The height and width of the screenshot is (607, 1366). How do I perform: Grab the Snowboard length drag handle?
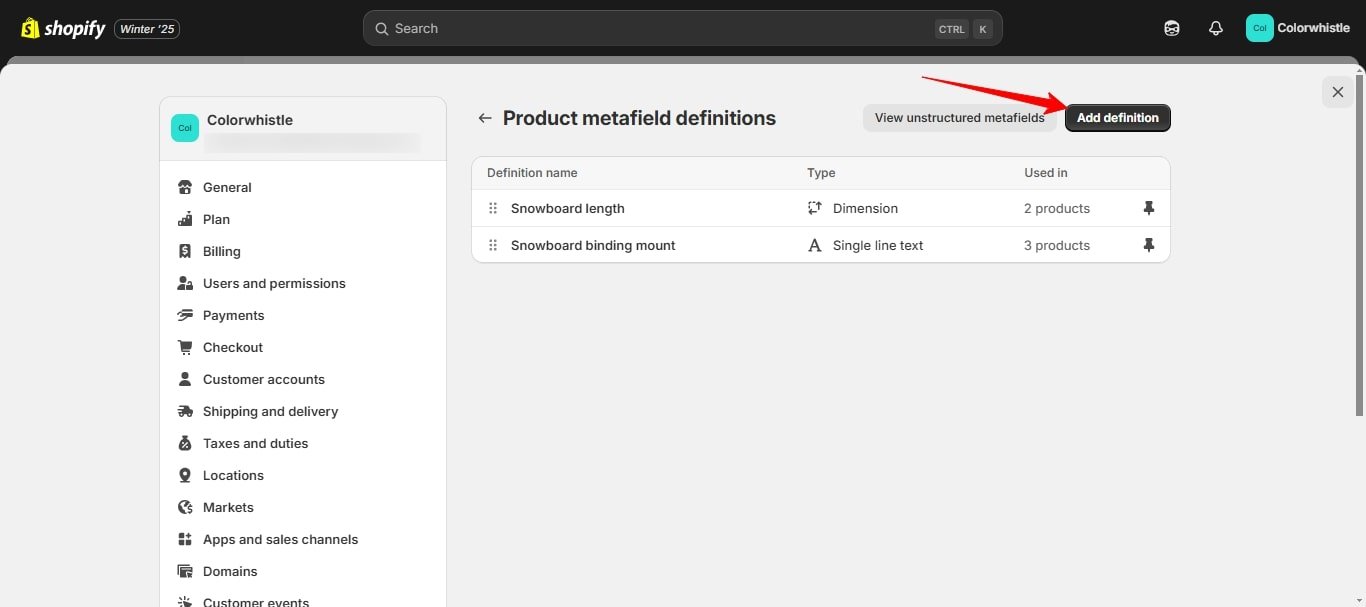493,208
